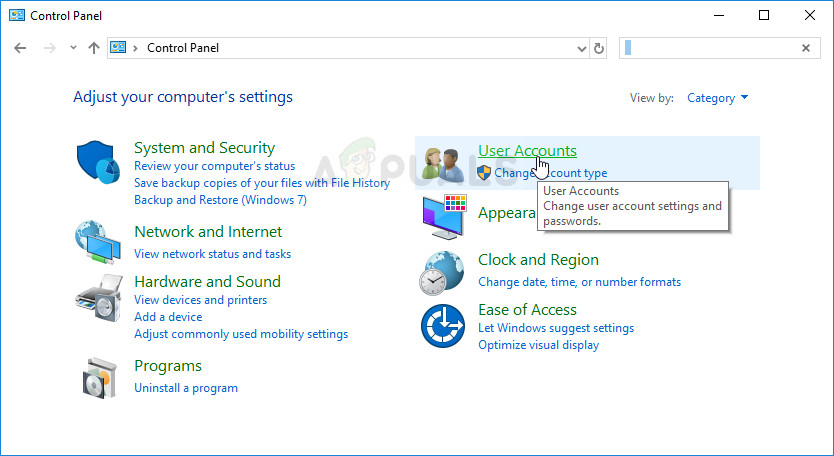Image resolution: width=834 pixels, height=456 pixels.
Task: Go back with the left arrow
Action: click(x=20, y=48)
